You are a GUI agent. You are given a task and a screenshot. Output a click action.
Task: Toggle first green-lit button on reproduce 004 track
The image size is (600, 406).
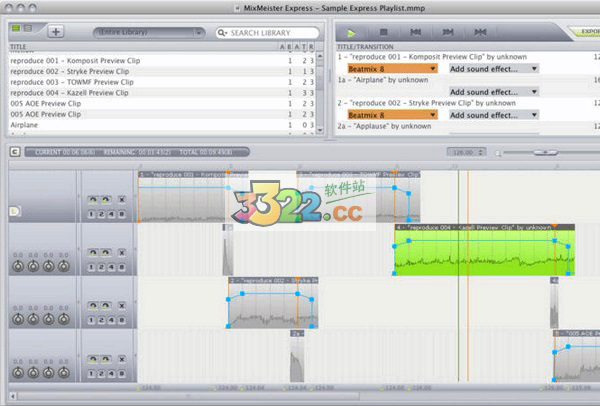92,253
